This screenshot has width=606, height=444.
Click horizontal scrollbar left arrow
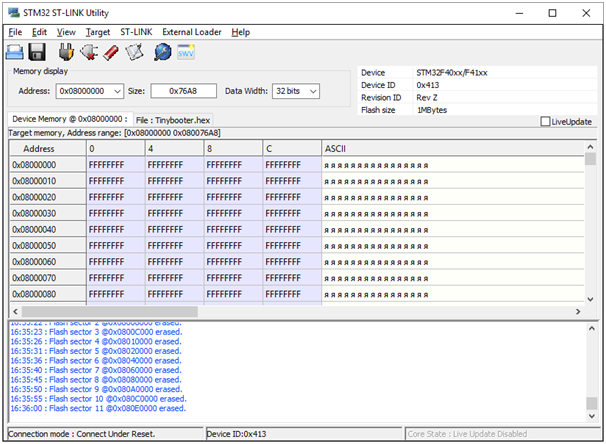click(15, 311)
